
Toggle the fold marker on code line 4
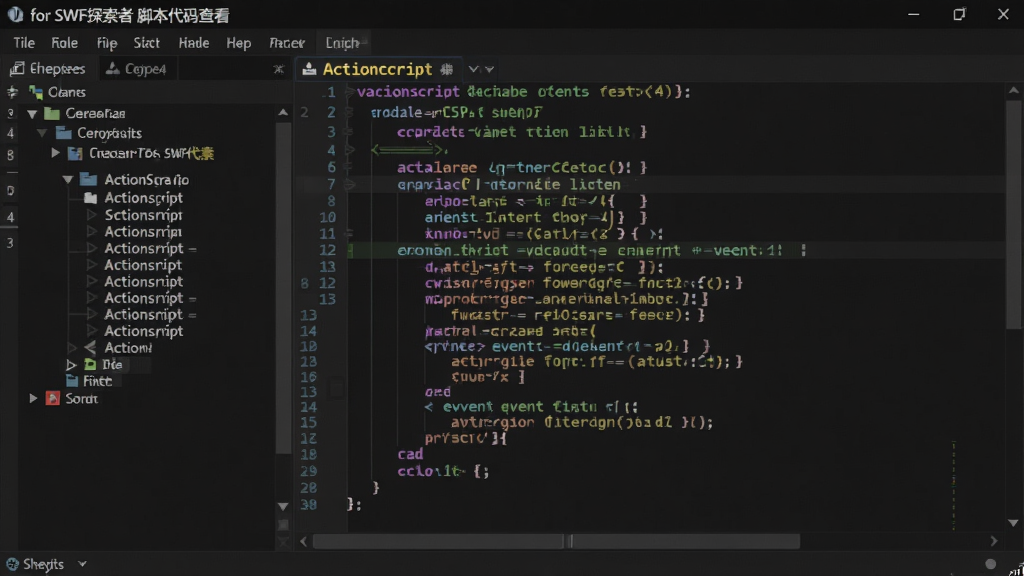click(349, 150)
